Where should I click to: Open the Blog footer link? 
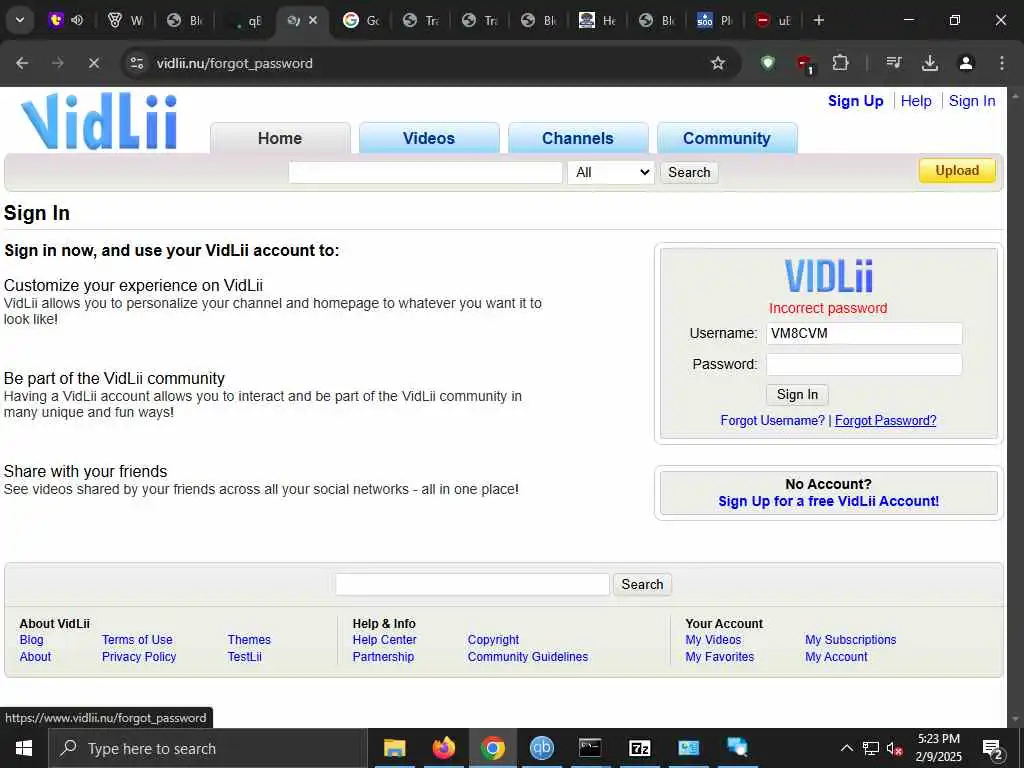(x=31, y=640)
